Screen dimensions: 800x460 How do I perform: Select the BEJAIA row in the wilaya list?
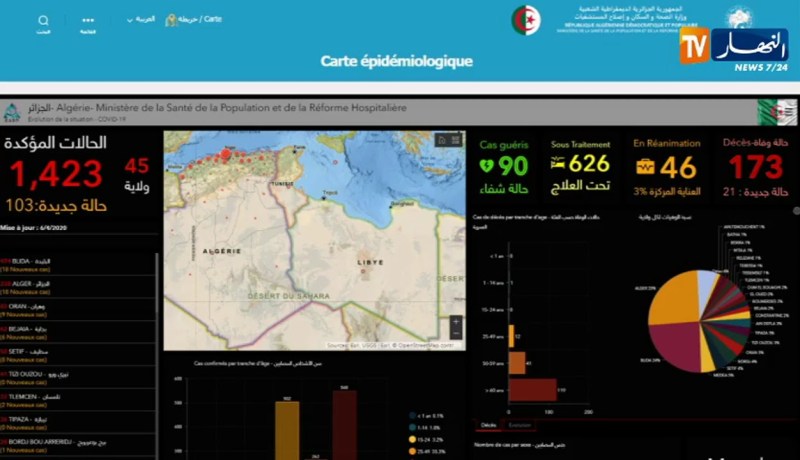coord(78,333)
